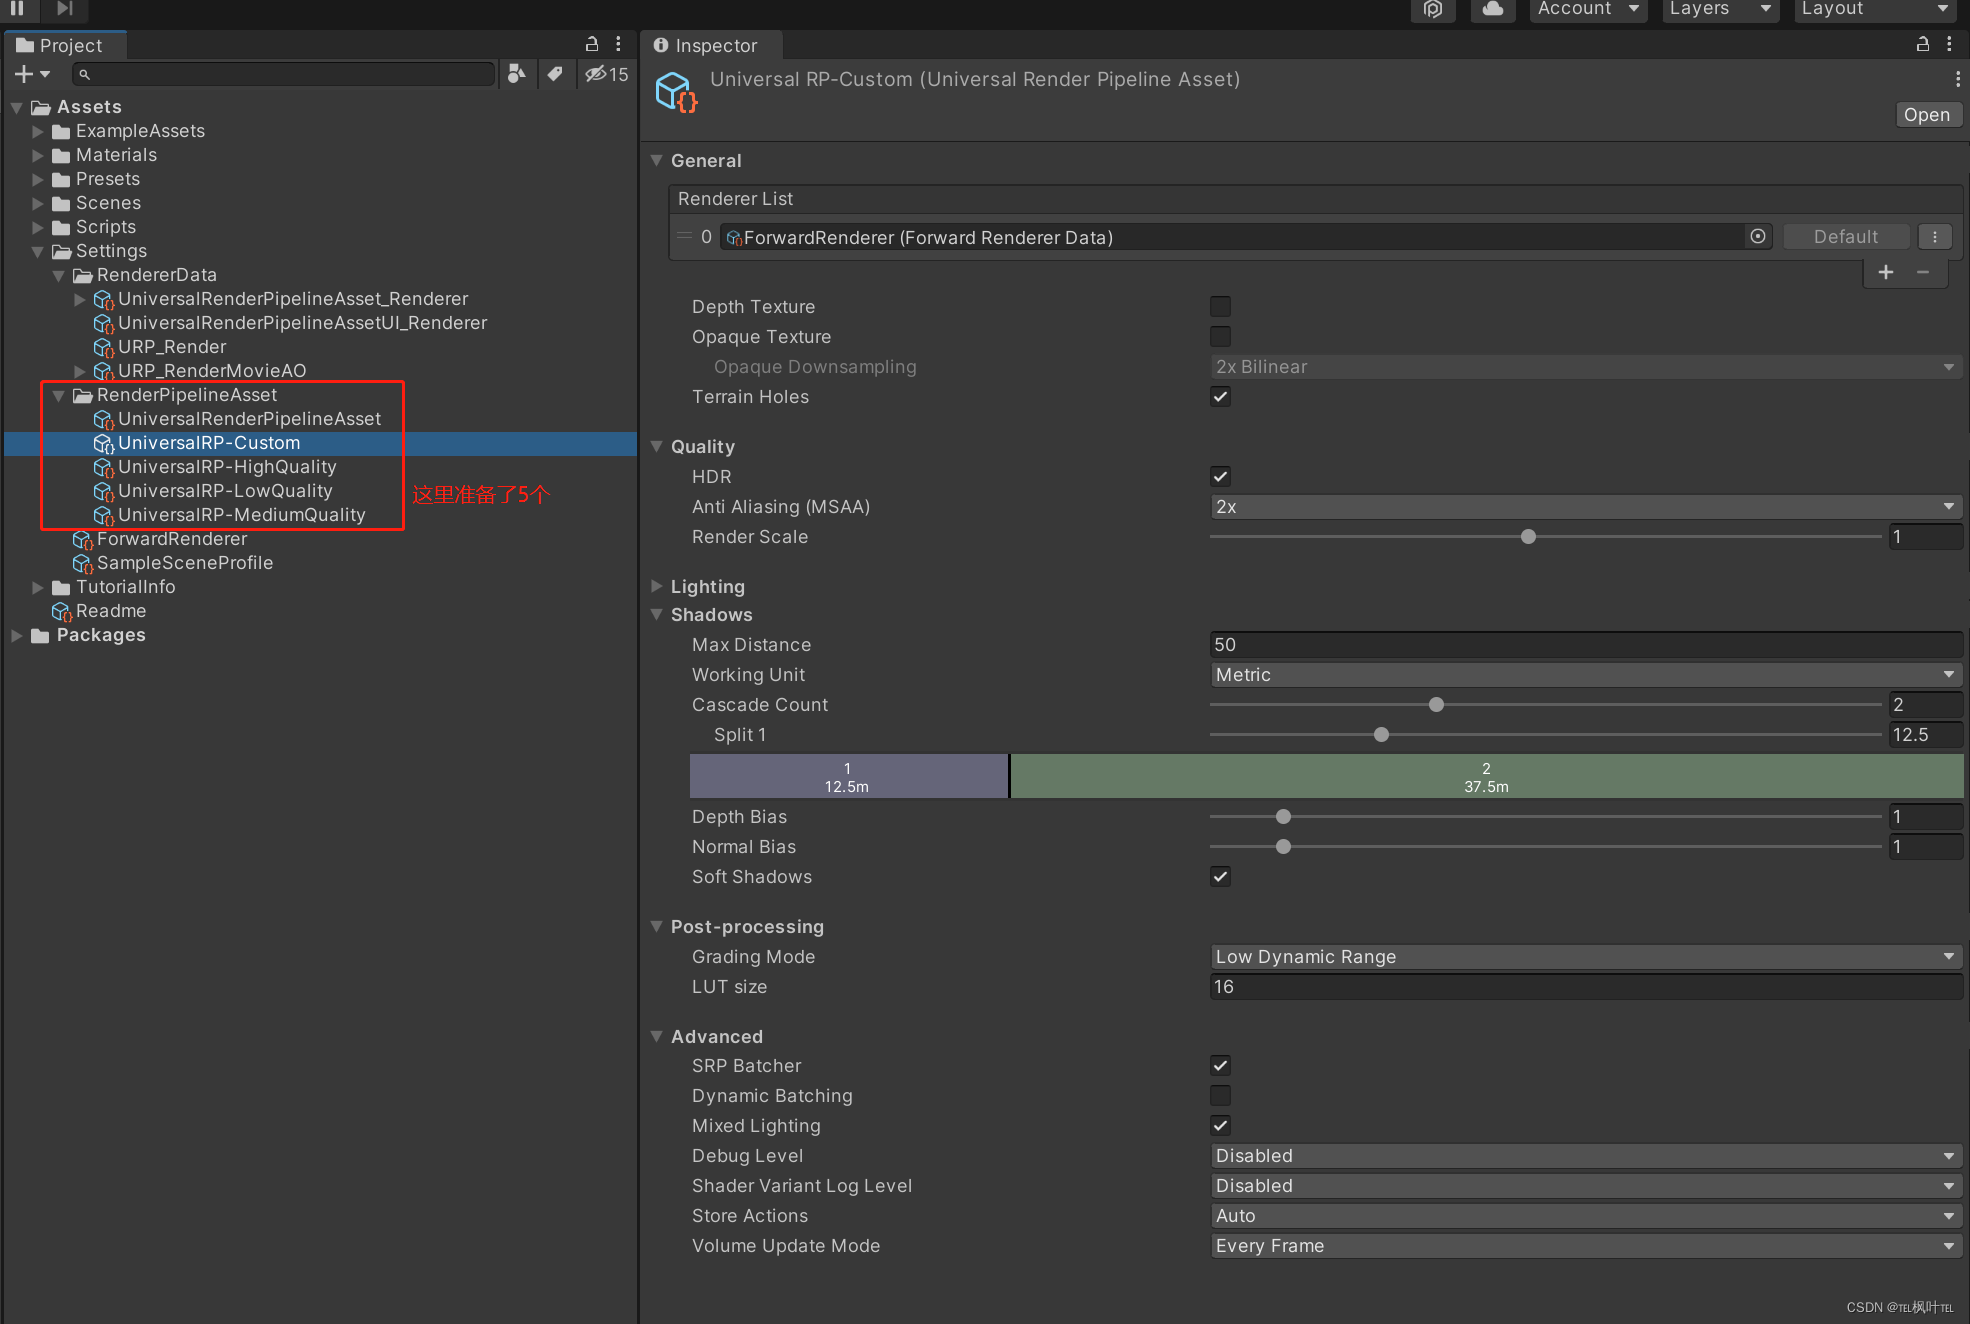Viewport: 1970px width, 1324px height.
Task: Click the Step frame button
Action: 65,8
